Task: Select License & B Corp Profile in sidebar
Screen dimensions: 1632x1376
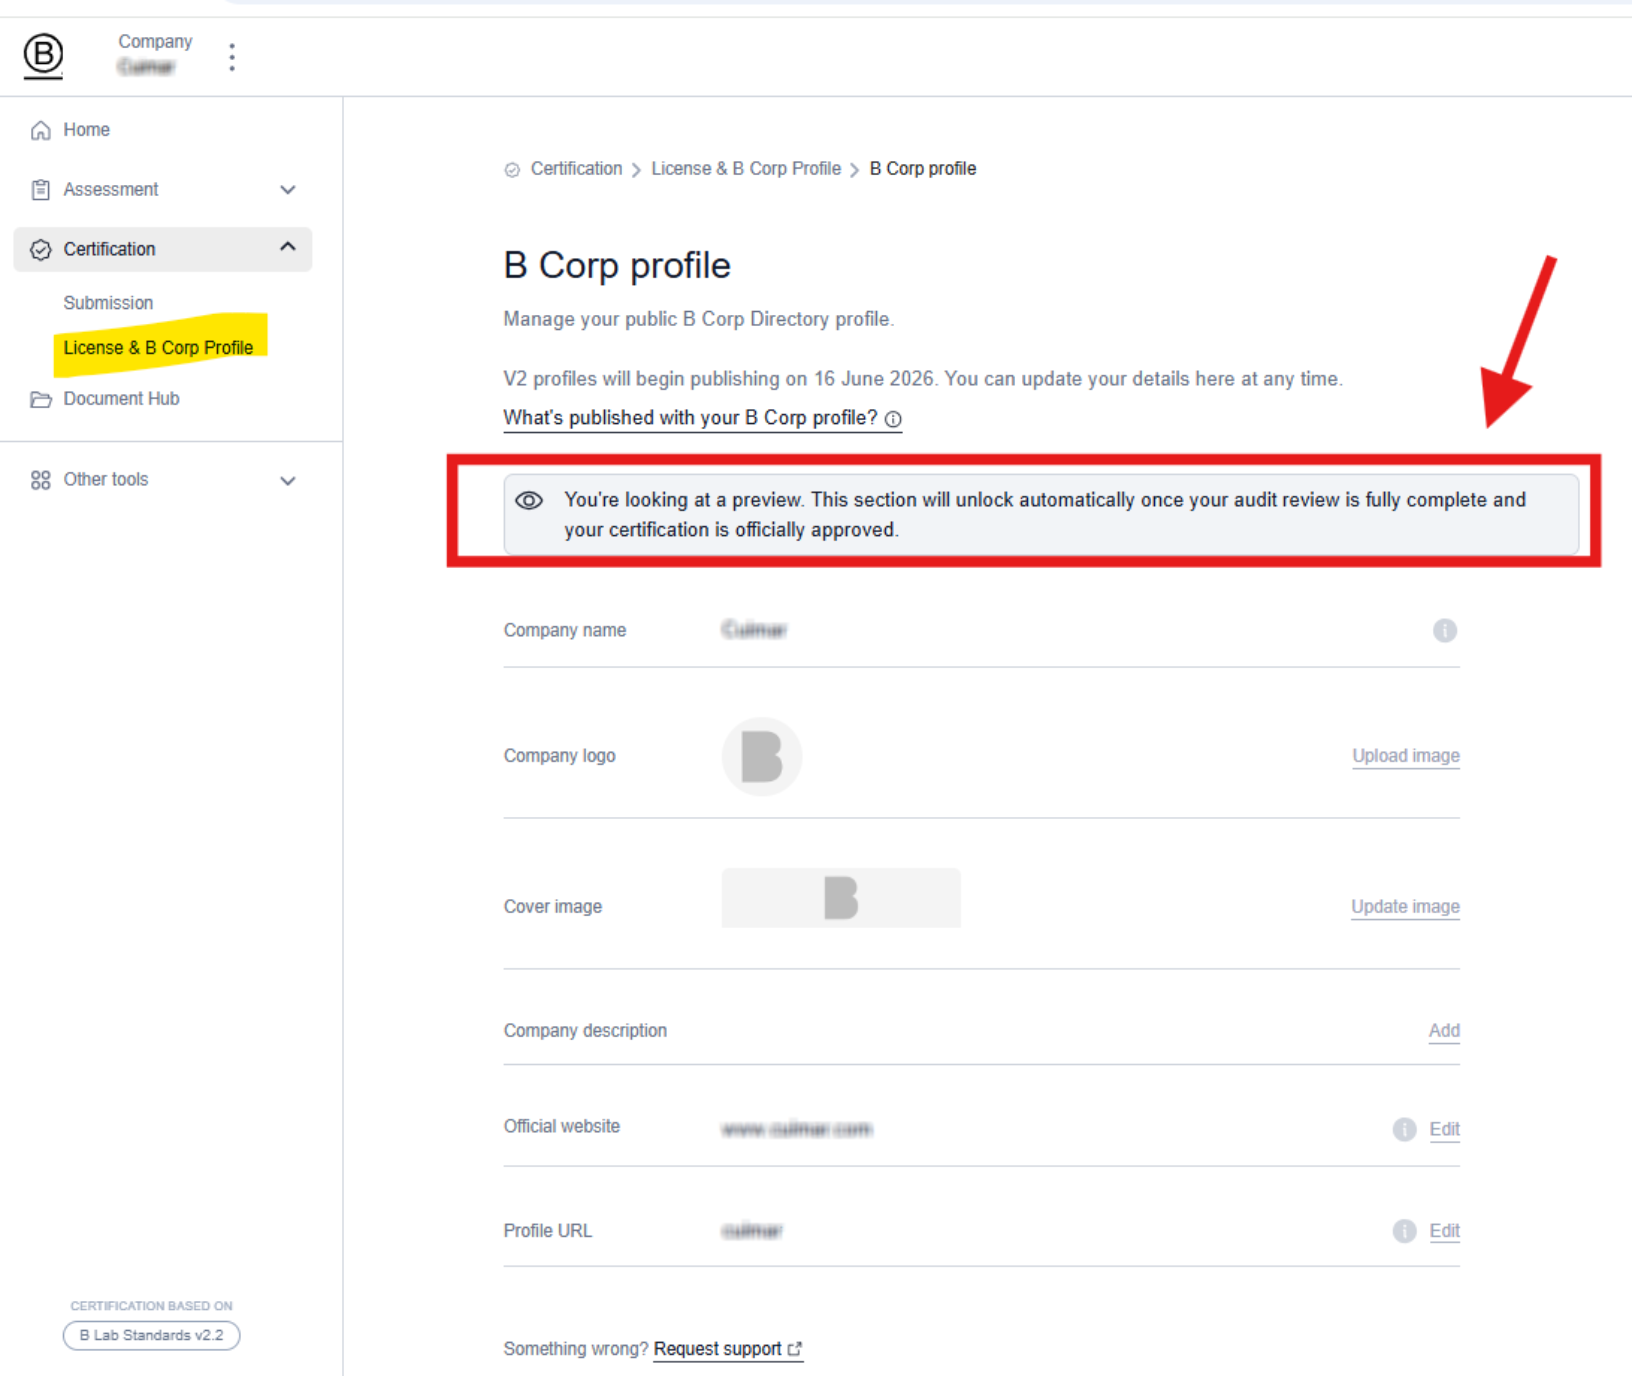Action: 158,348
